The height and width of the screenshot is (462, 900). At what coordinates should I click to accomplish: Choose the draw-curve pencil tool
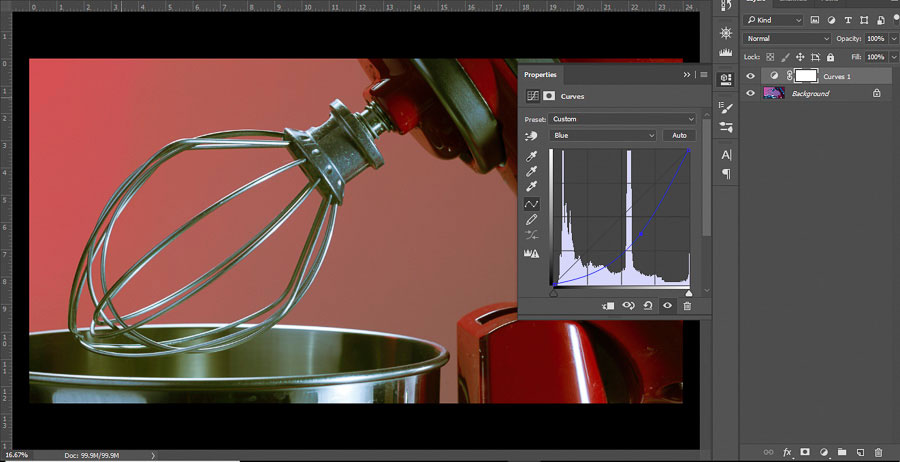[532, 219]
